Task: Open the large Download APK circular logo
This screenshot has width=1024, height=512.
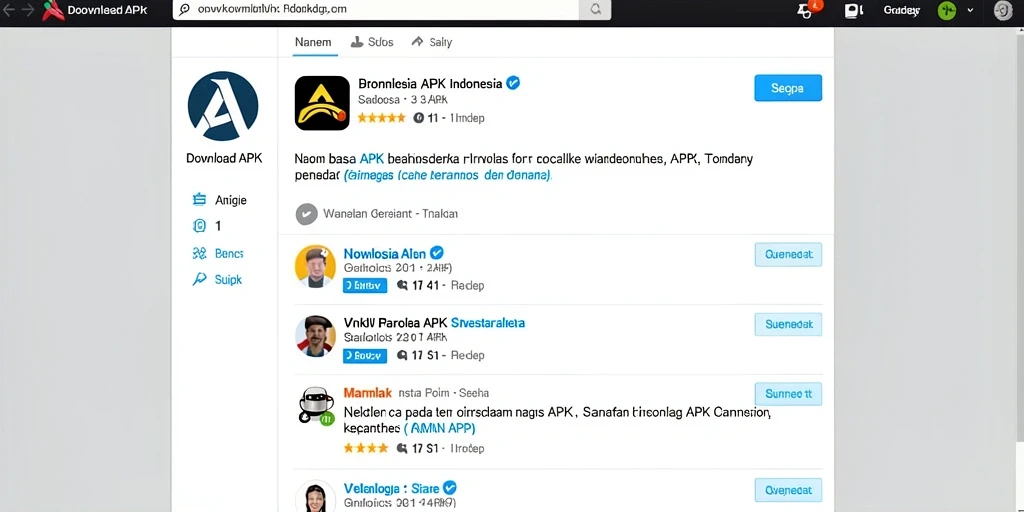Action: click(223, 106)
